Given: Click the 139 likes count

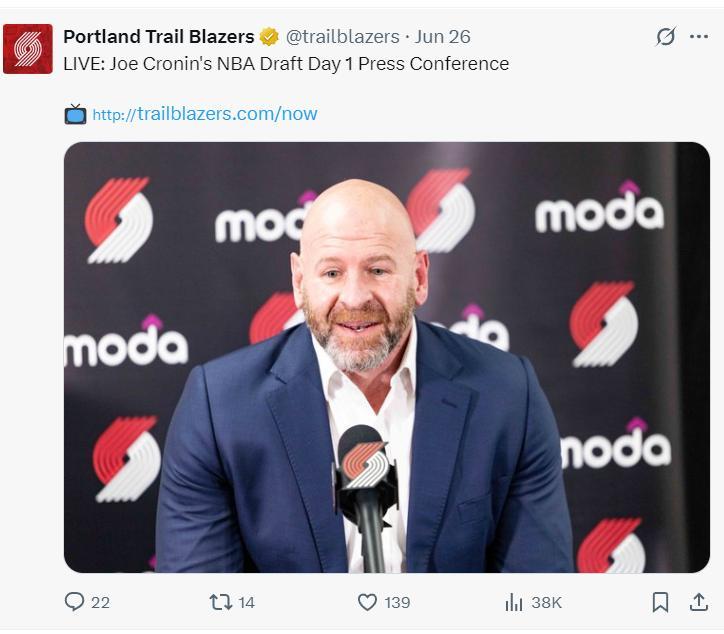Looking at the screenshot, I should [x=397, y=602].
